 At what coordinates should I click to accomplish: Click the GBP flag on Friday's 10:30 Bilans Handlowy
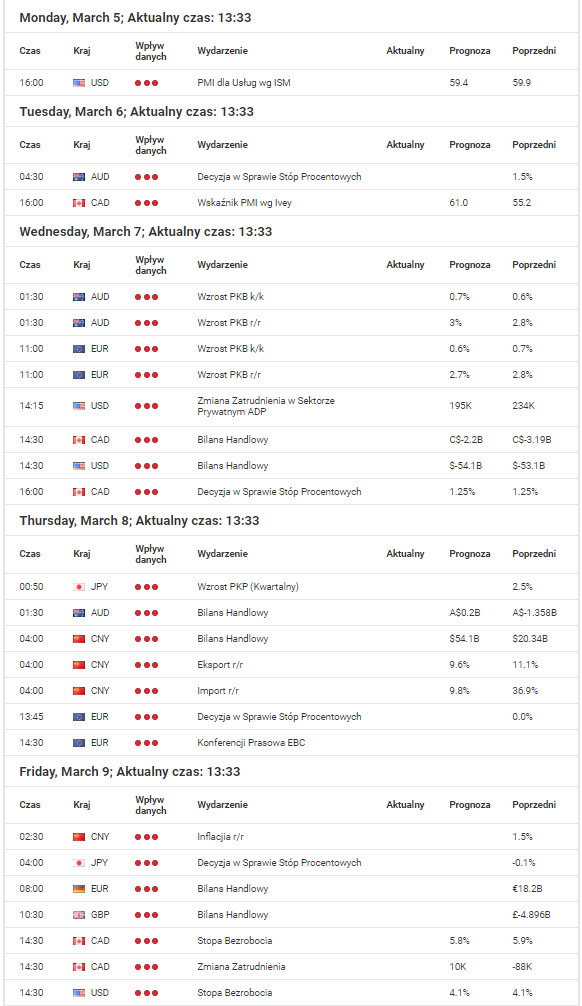point(79,915)
